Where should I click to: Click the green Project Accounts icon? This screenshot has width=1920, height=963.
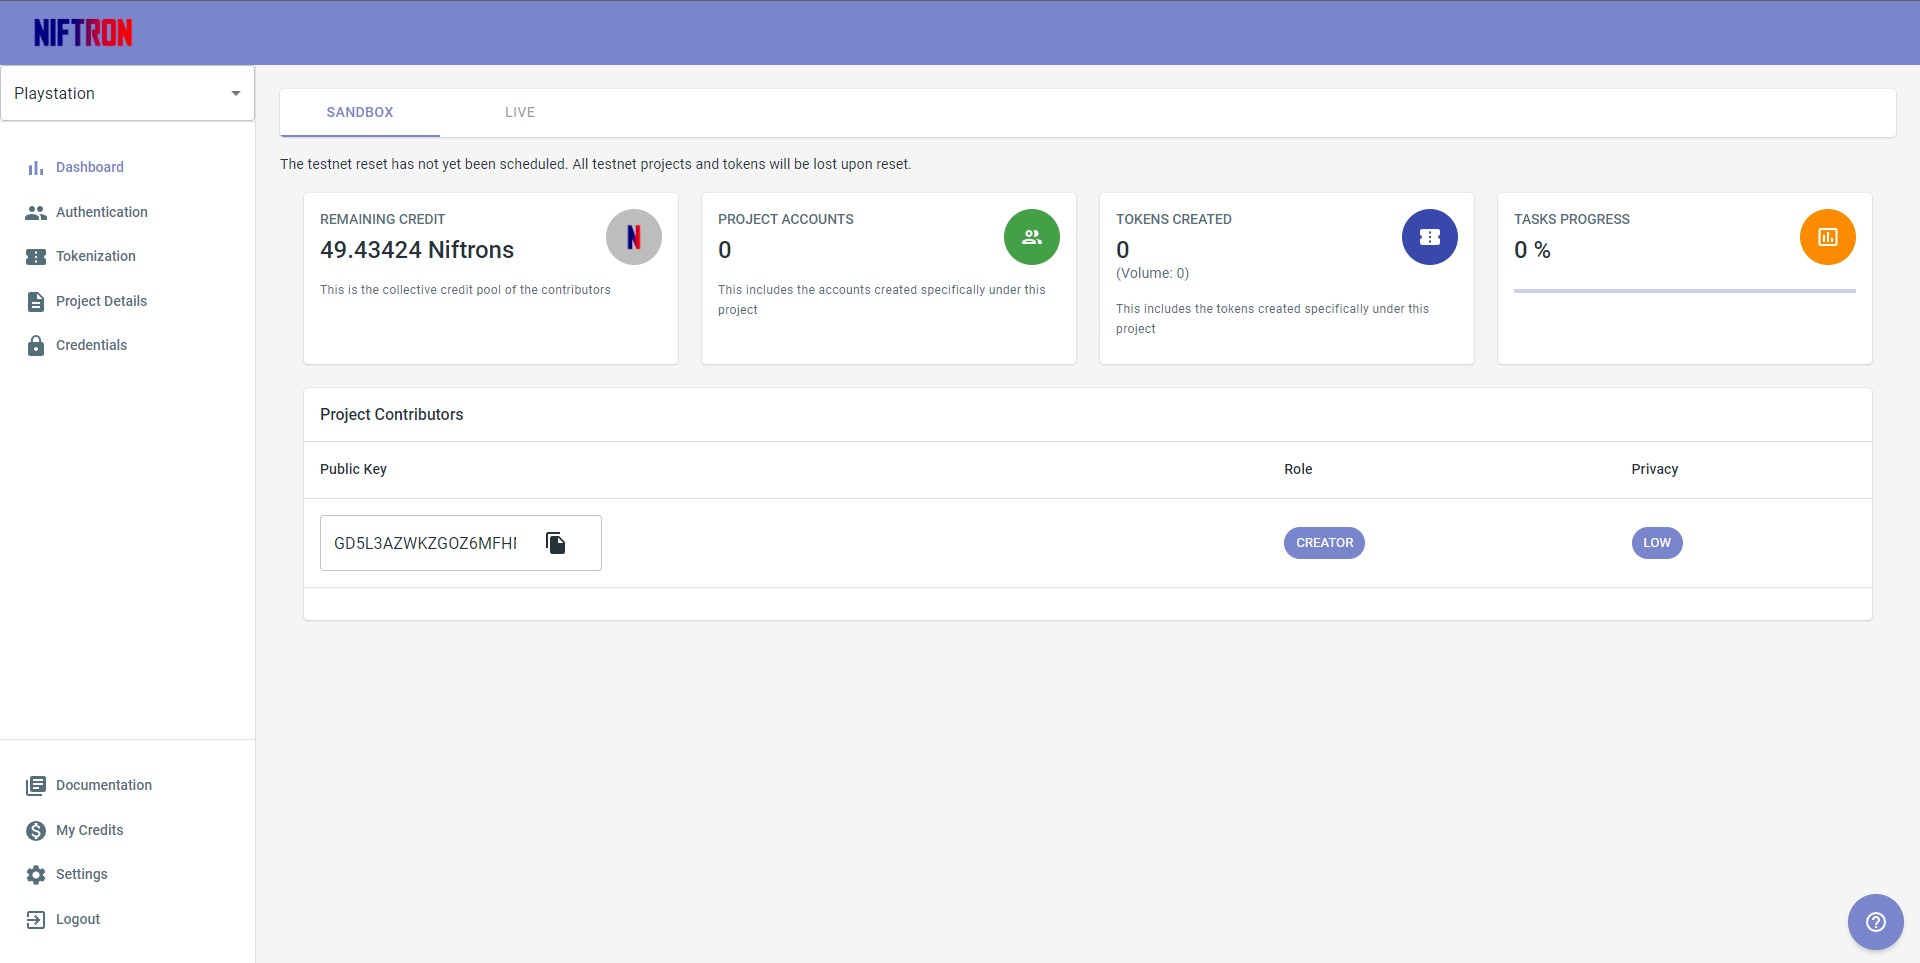[1031, 237]
